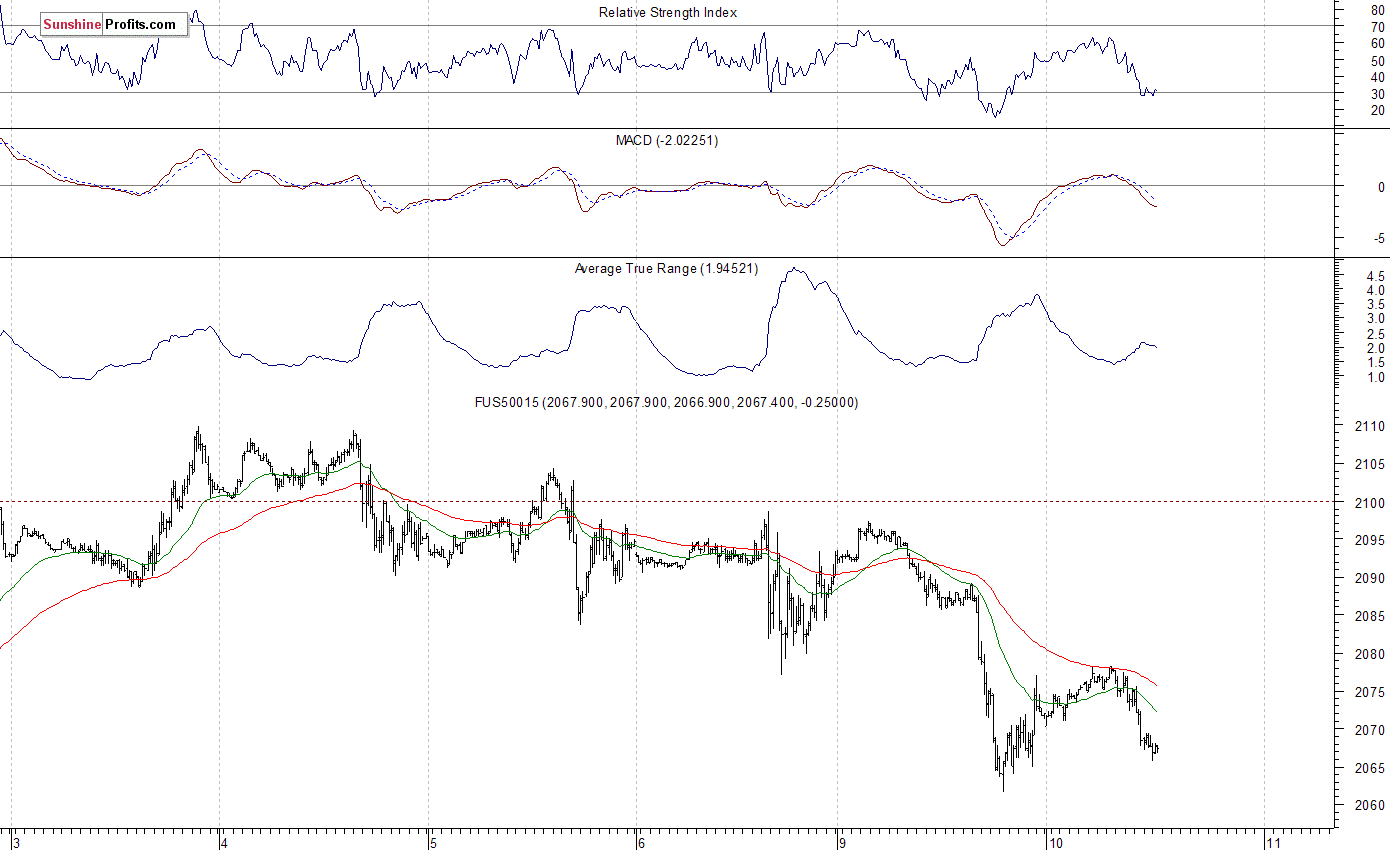Click the 60 label on RSI axis
1390x850 pixels.
click(1378, 43)
